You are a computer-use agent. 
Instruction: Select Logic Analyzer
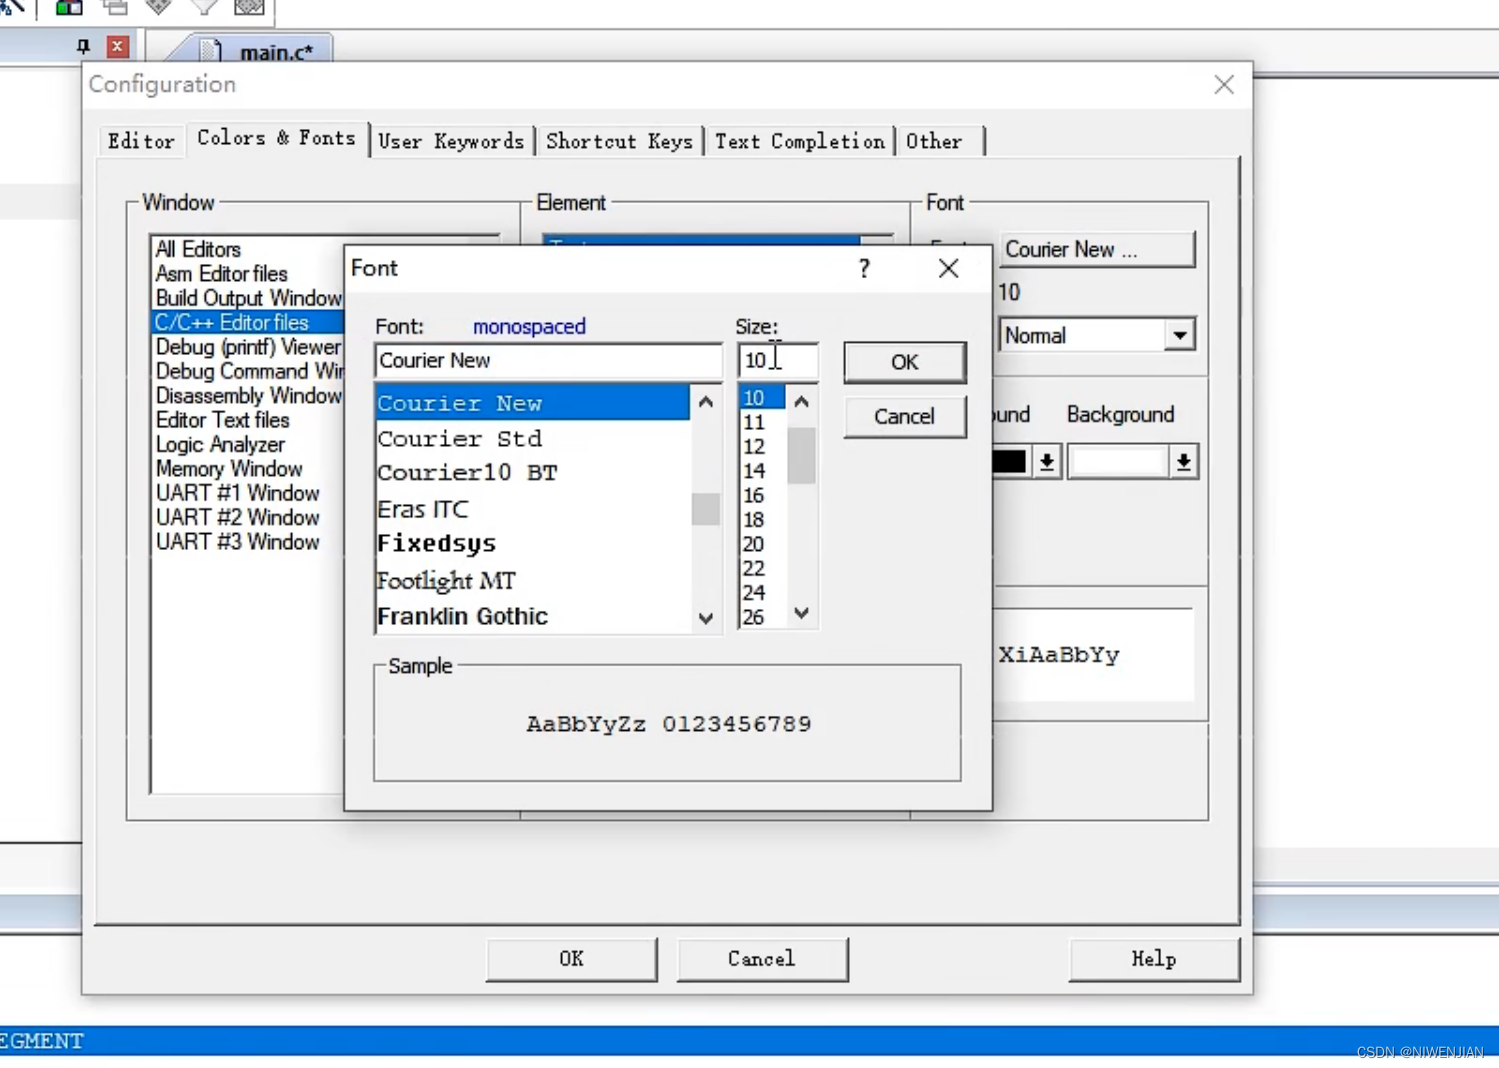[220, 444]
